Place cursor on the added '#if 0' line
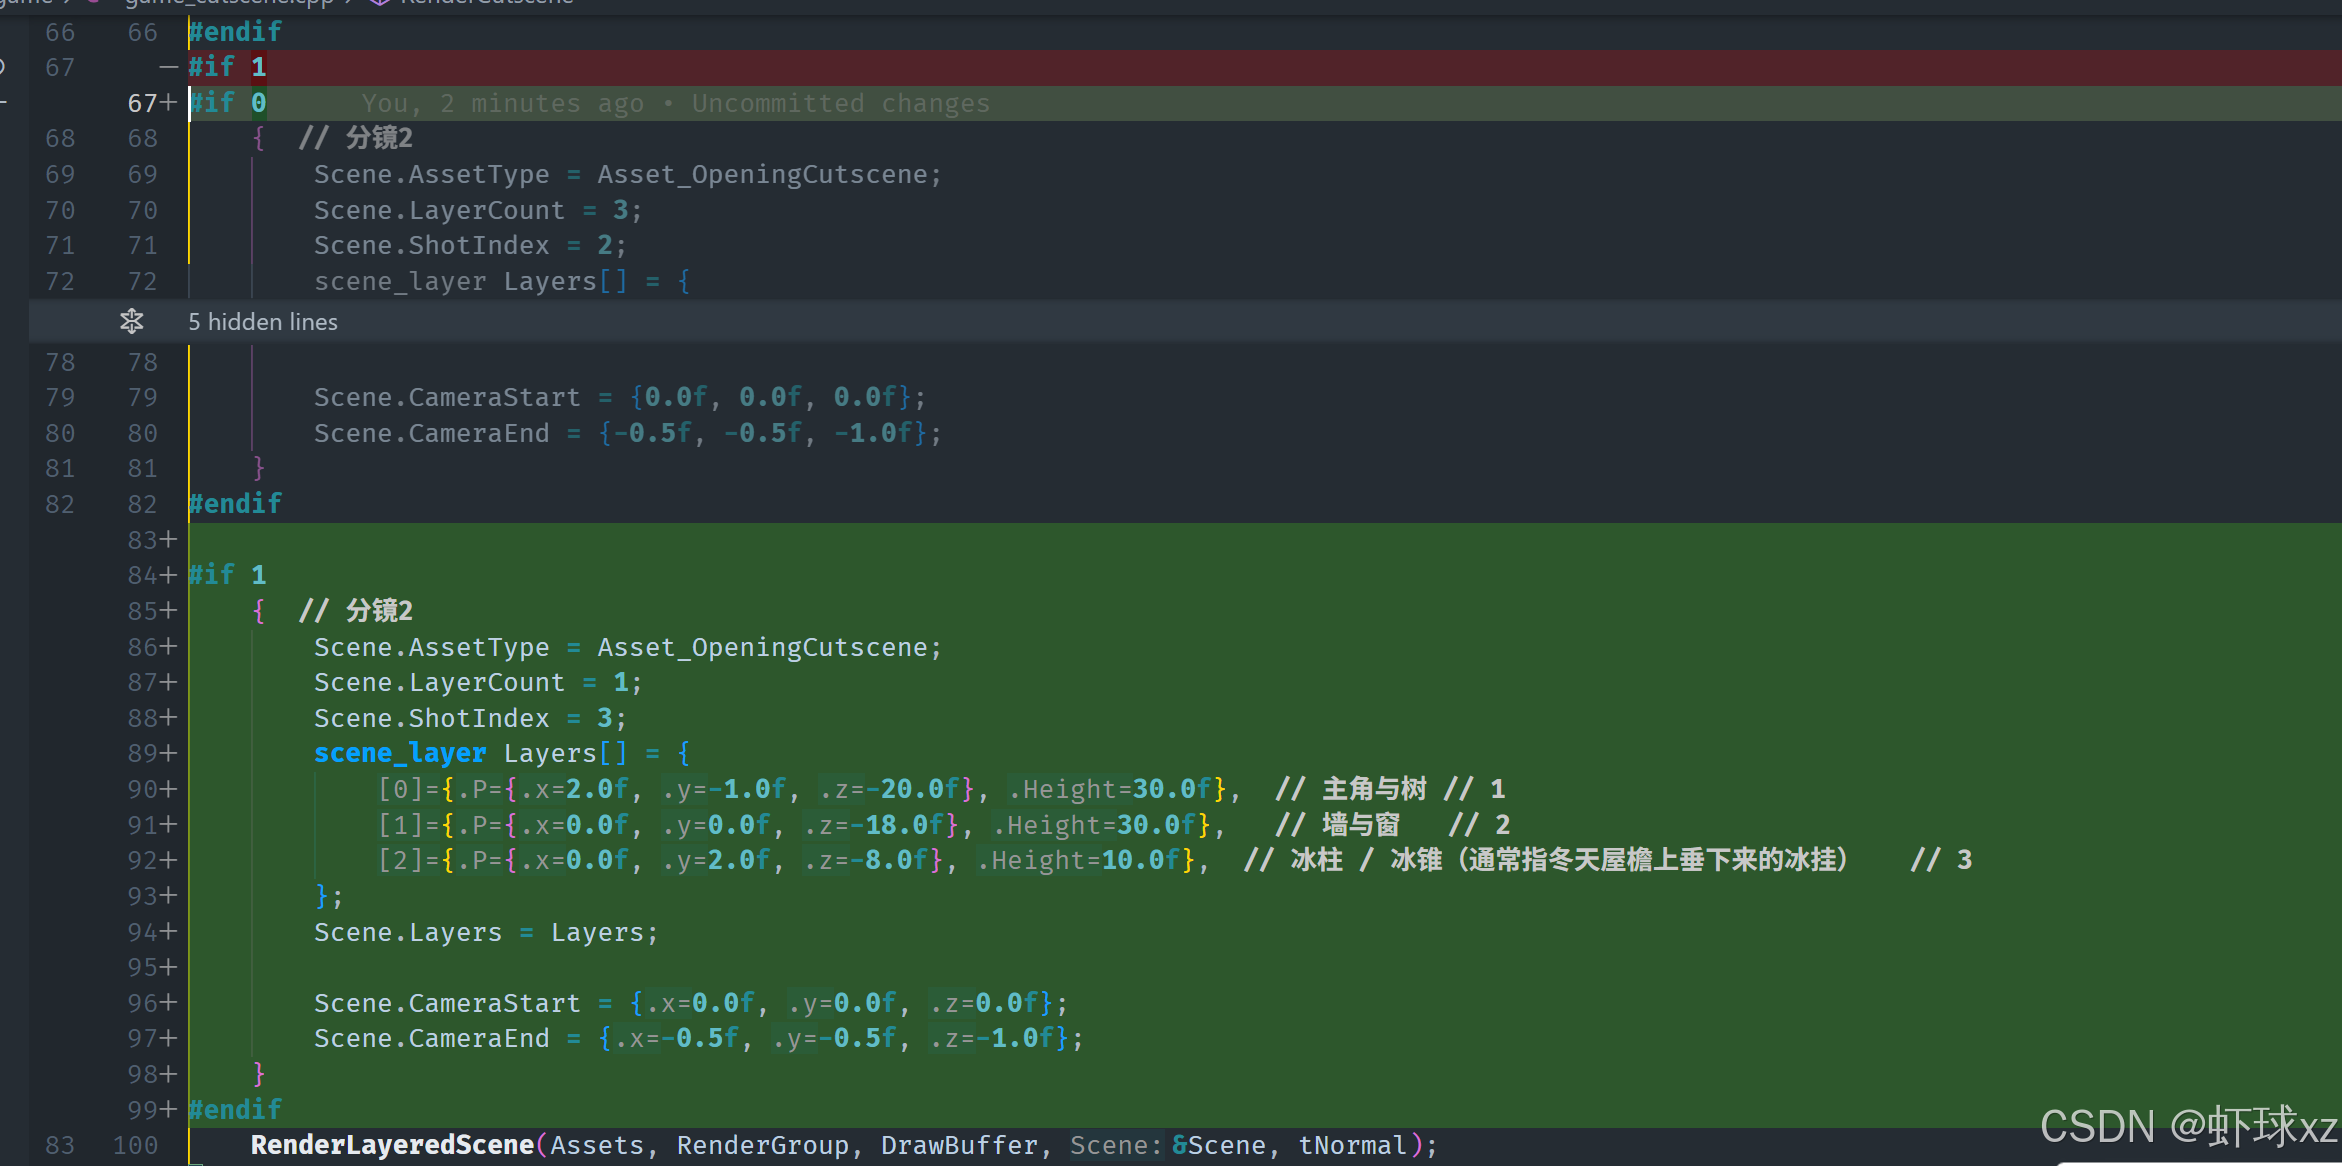This screenshot has height=1166, width=2342. [x=229, y=103]
